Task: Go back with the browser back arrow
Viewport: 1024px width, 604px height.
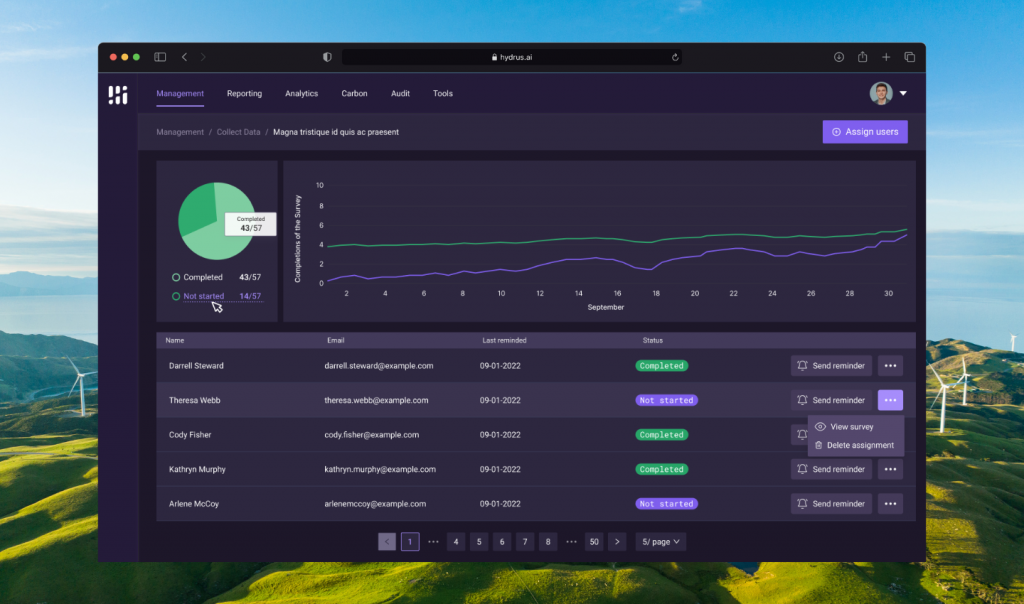Action: (x=185, y=57)
